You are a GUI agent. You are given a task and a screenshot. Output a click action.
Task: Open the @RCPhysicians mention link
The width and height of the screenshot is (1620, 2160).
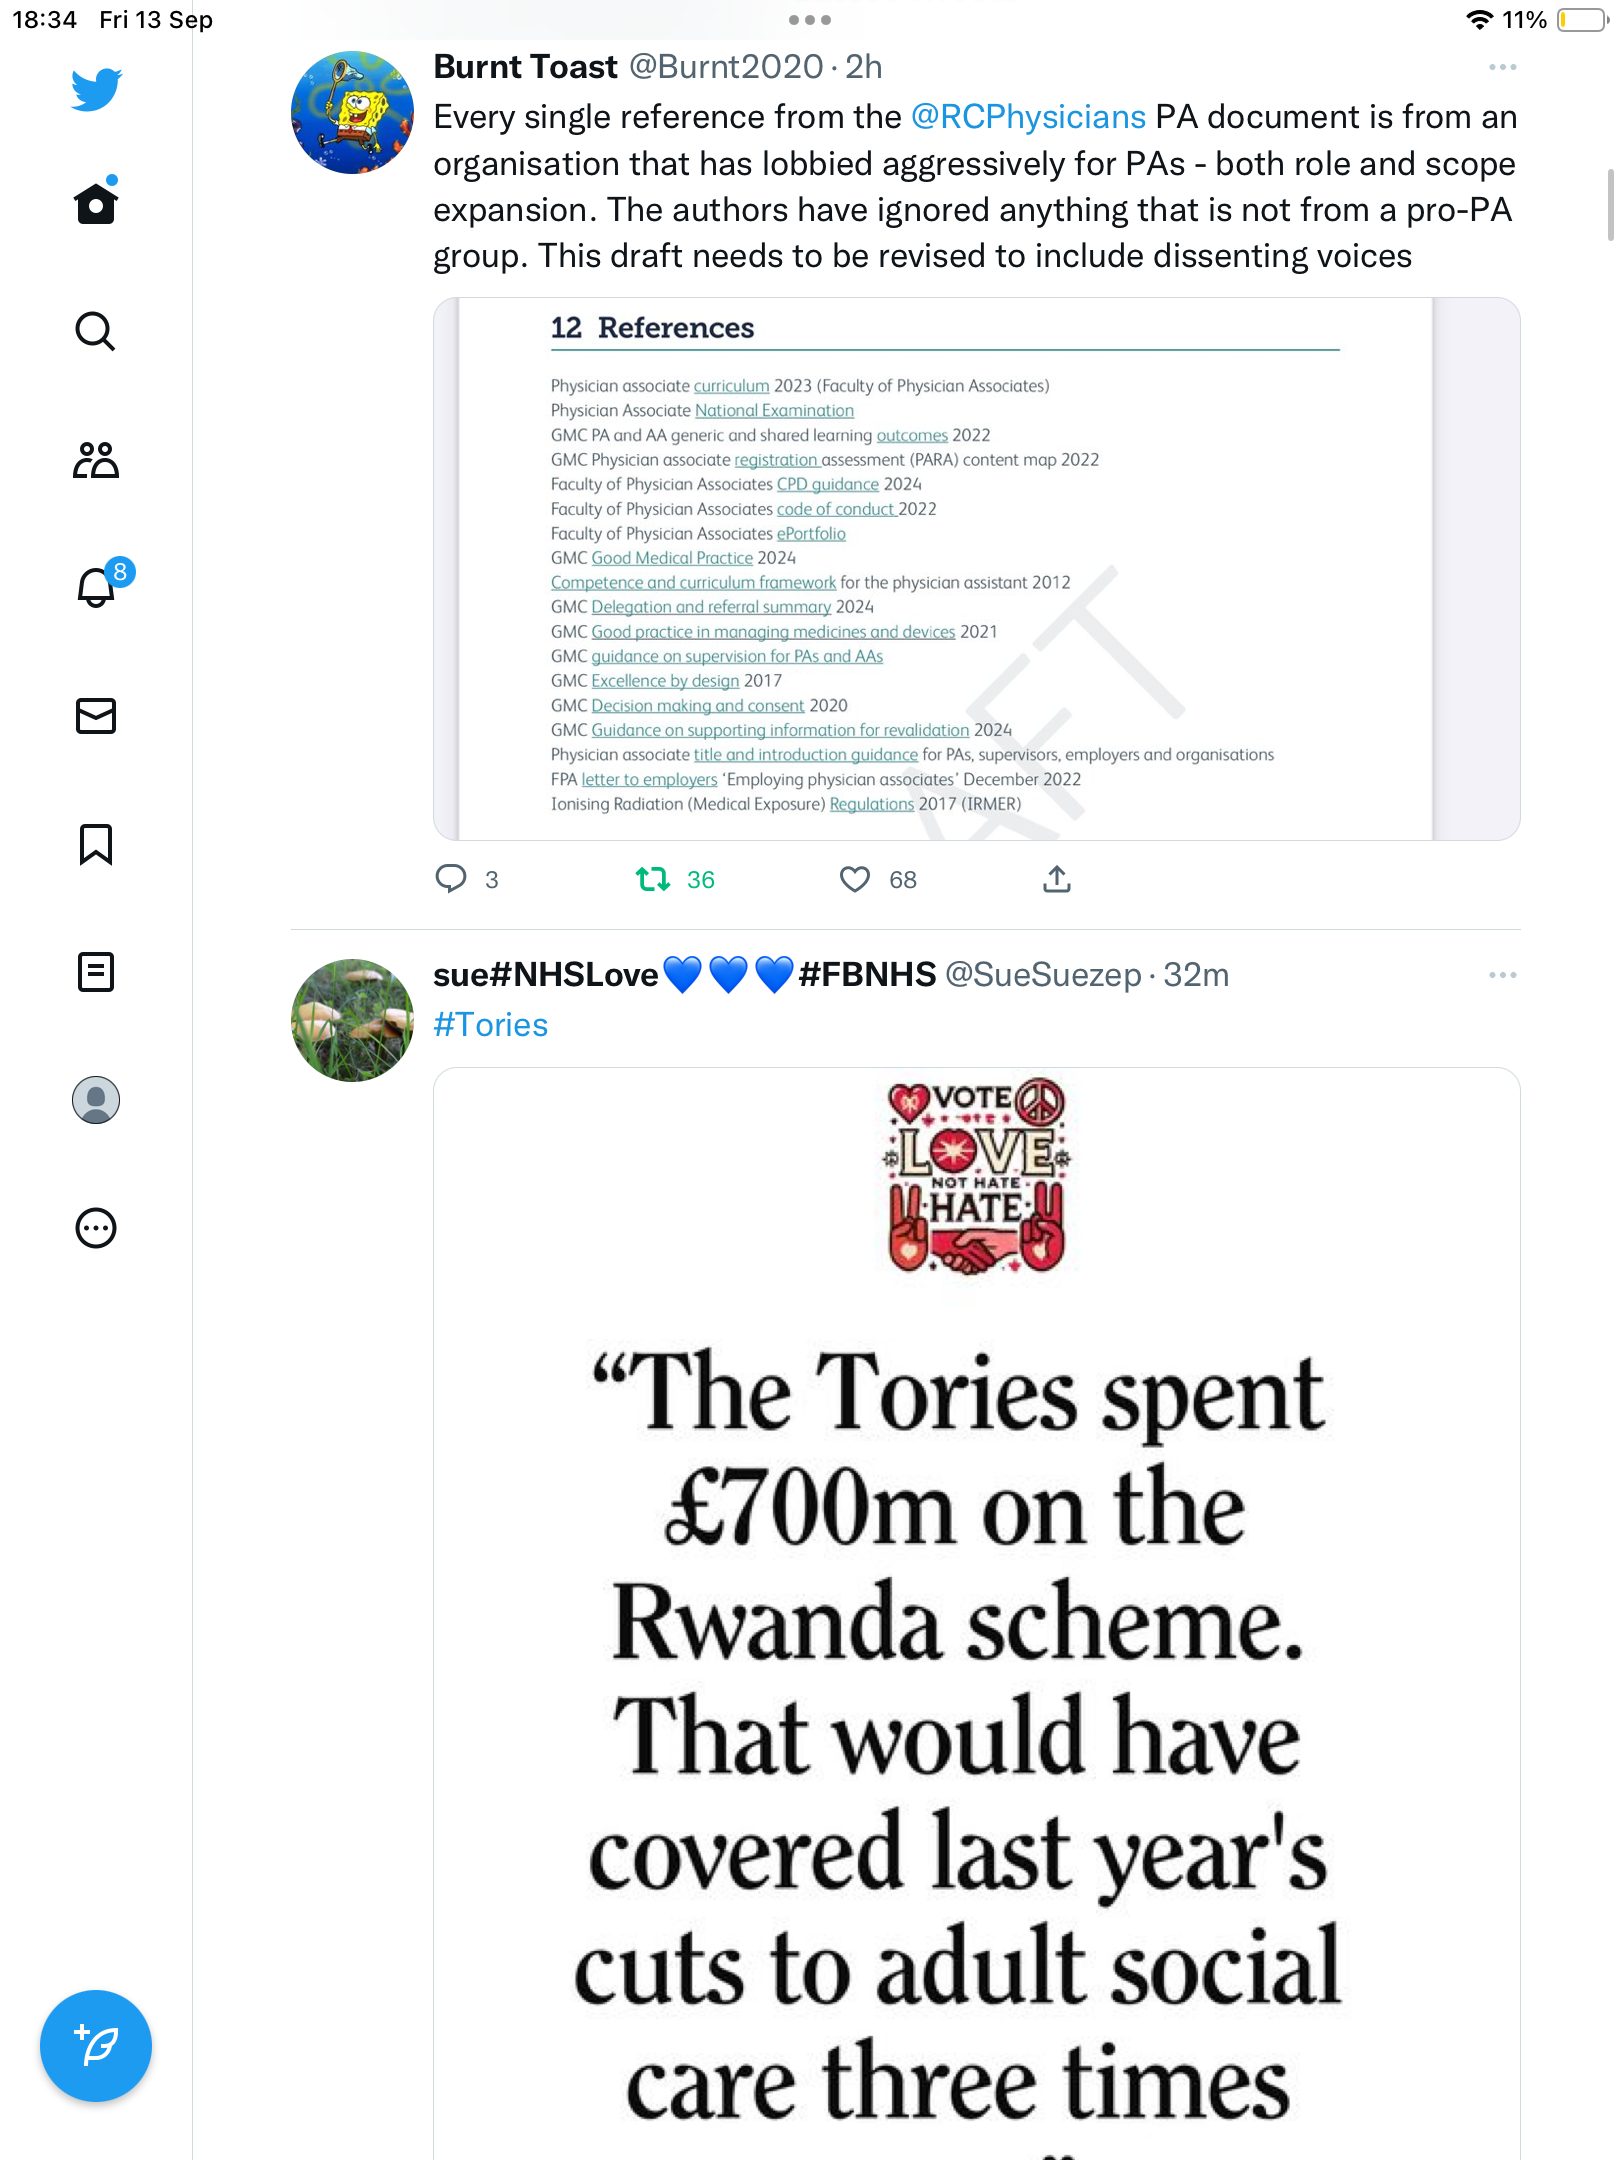(x=1028, y=117)
